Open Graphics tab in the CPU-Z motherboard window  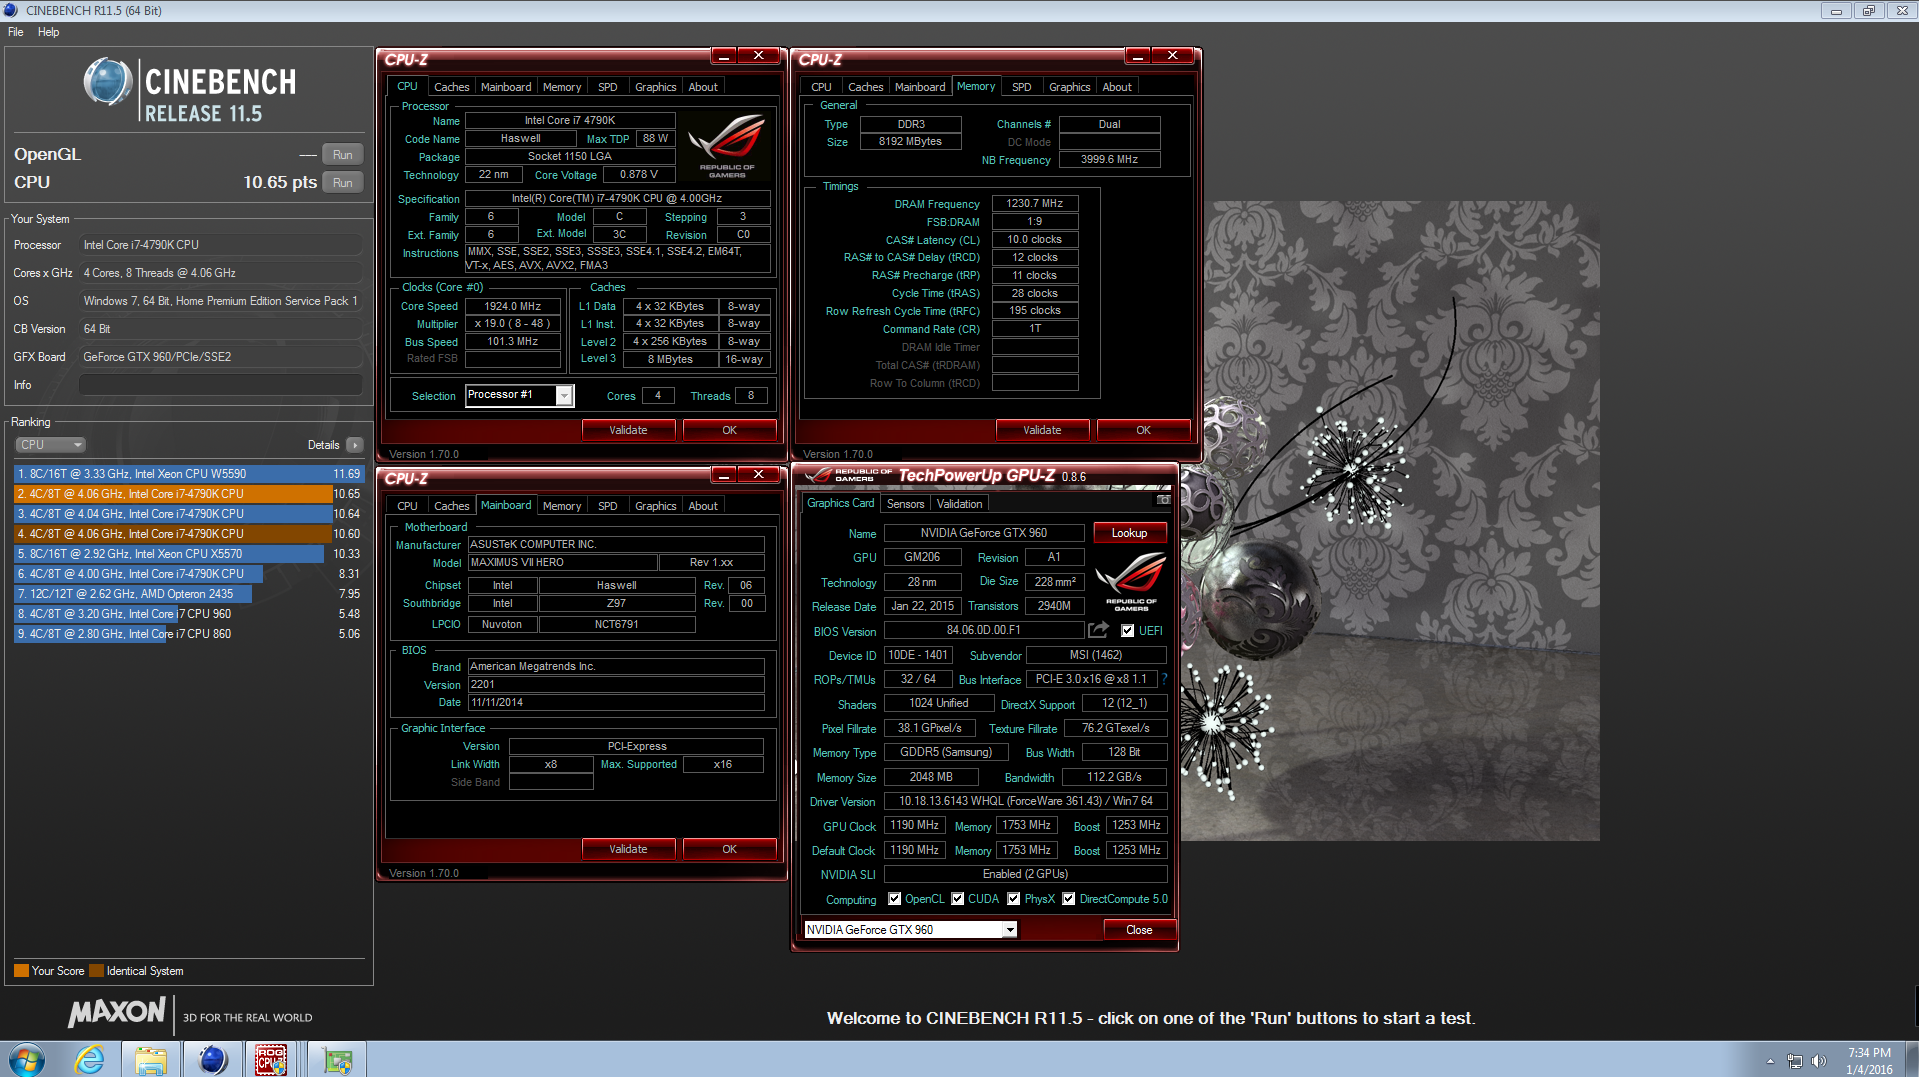click(x=655, y=506)
